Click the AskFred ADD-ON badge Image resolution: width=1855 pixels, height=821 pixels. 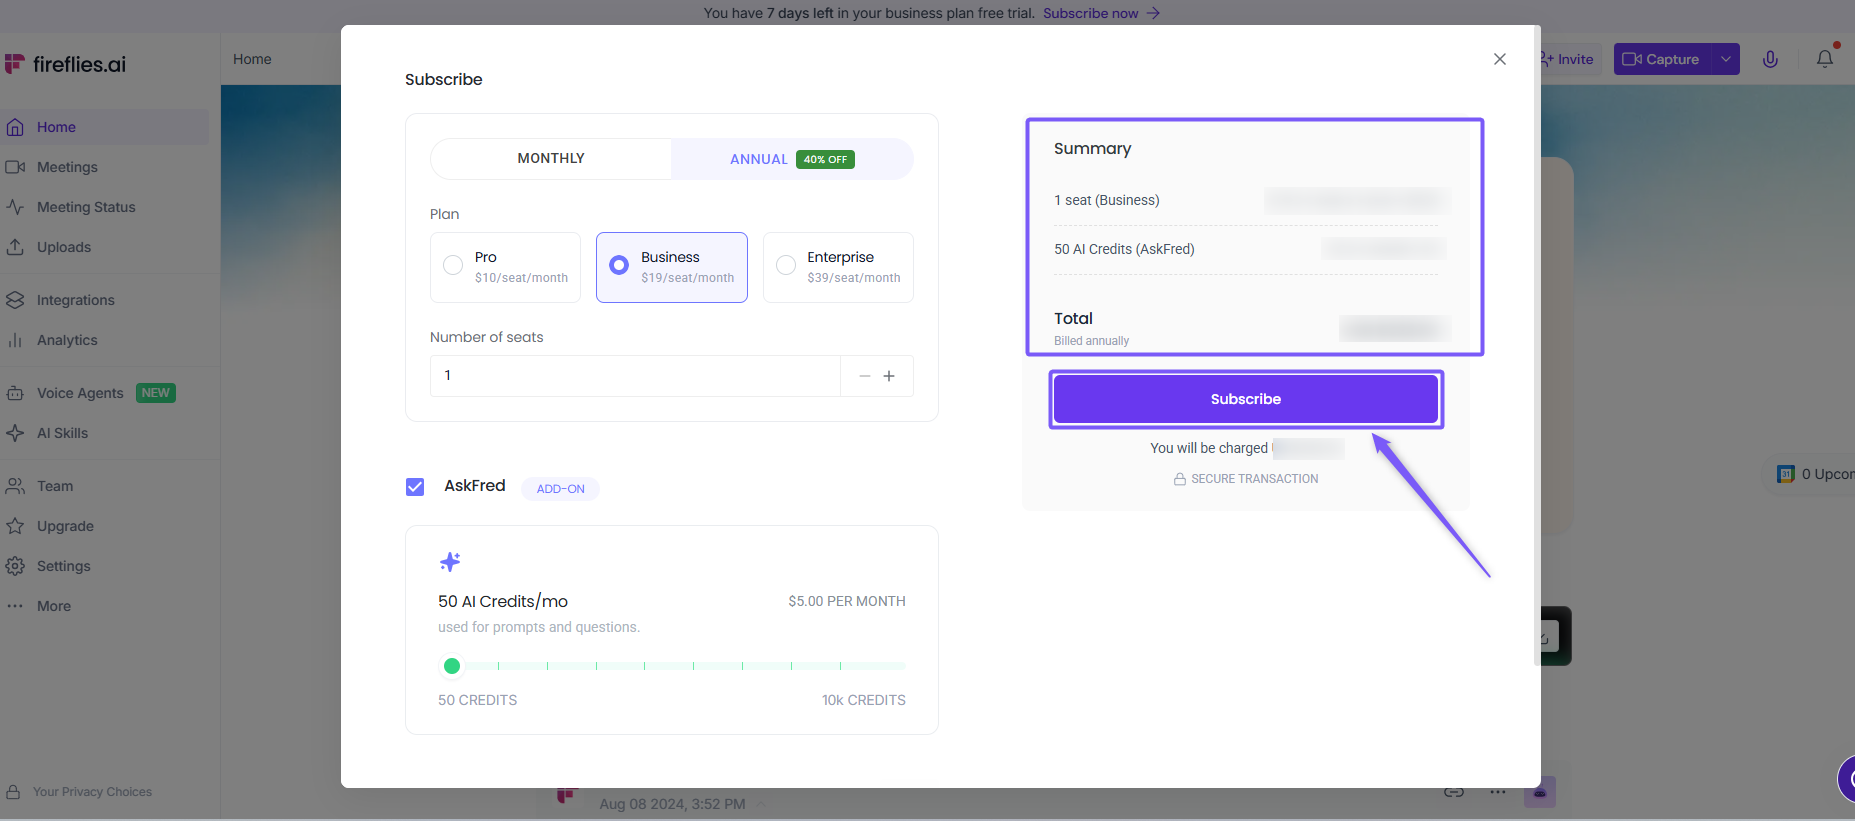coord(561,489)
